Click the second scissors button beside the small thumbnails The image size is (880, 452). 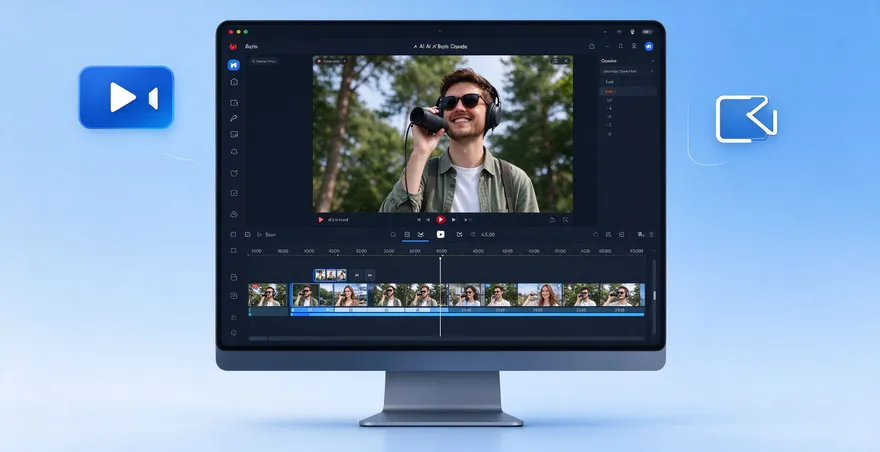click(370, 275)
